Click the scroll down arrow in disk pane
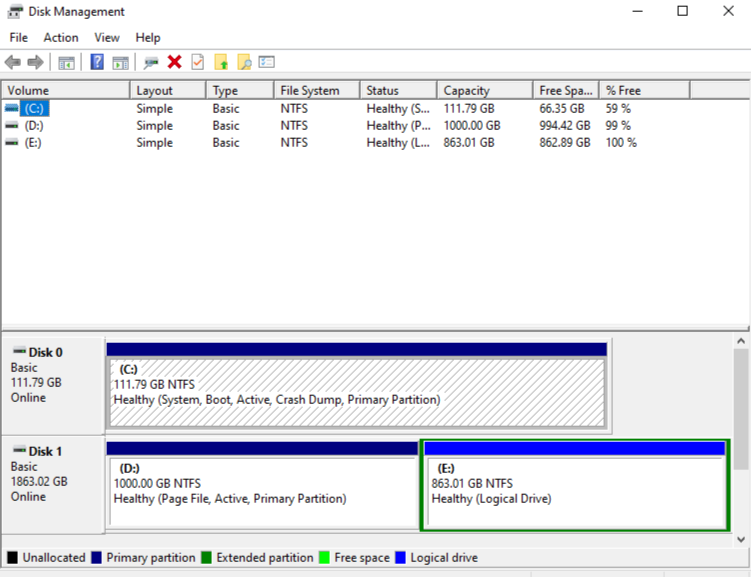The width and height of the screenshot is (751, 577). coord(741,539)
